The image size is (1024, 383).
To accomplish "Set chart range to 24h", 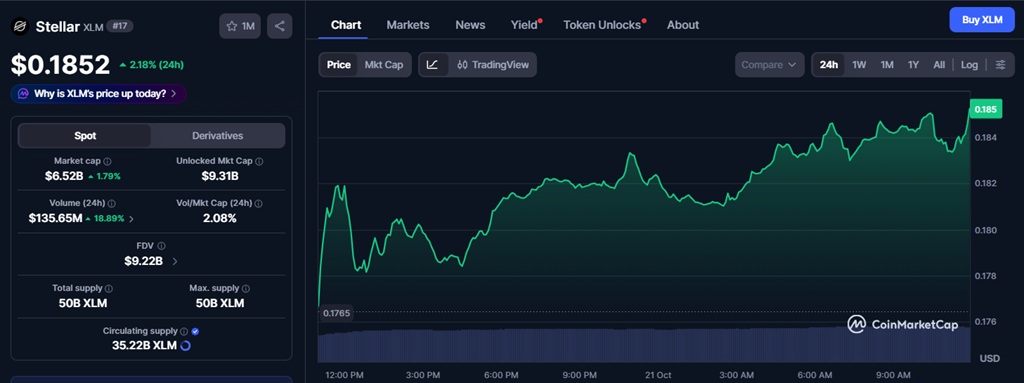I will (x=829, y=65).
